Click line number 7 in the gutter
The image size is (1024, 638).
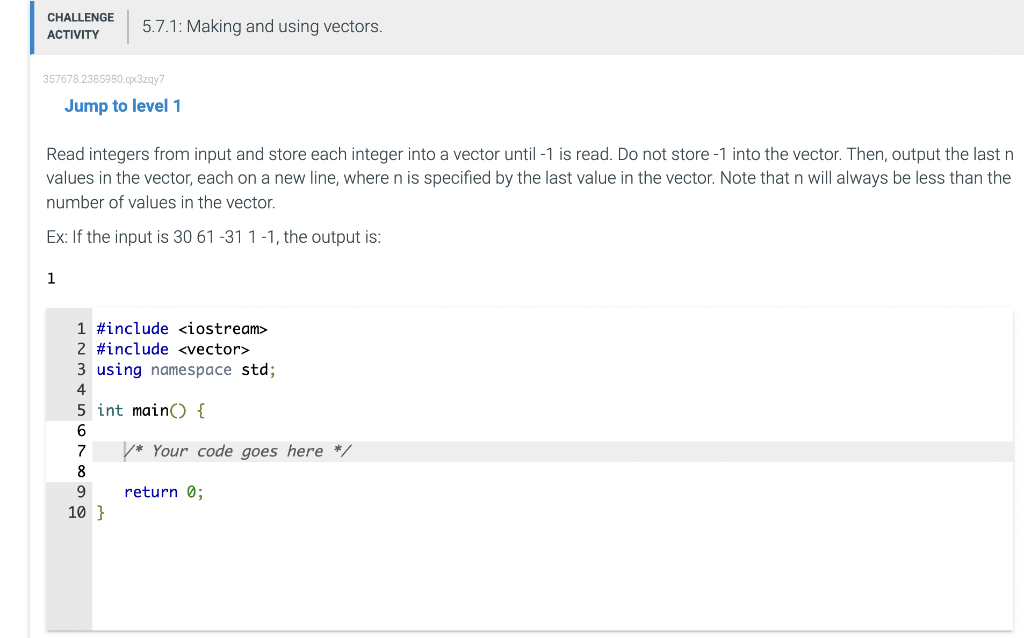click(x=79, y=450)
